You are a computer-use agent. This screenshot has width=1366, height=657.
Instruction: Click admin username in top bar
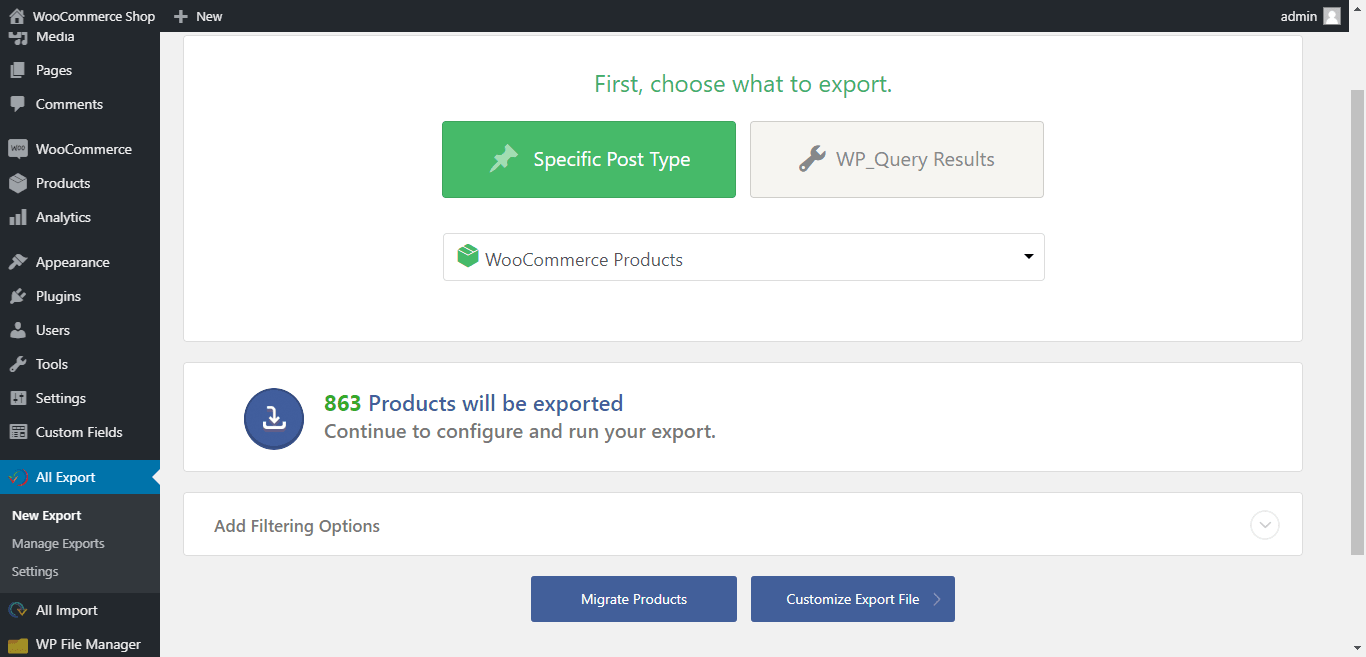[1299, 16]
